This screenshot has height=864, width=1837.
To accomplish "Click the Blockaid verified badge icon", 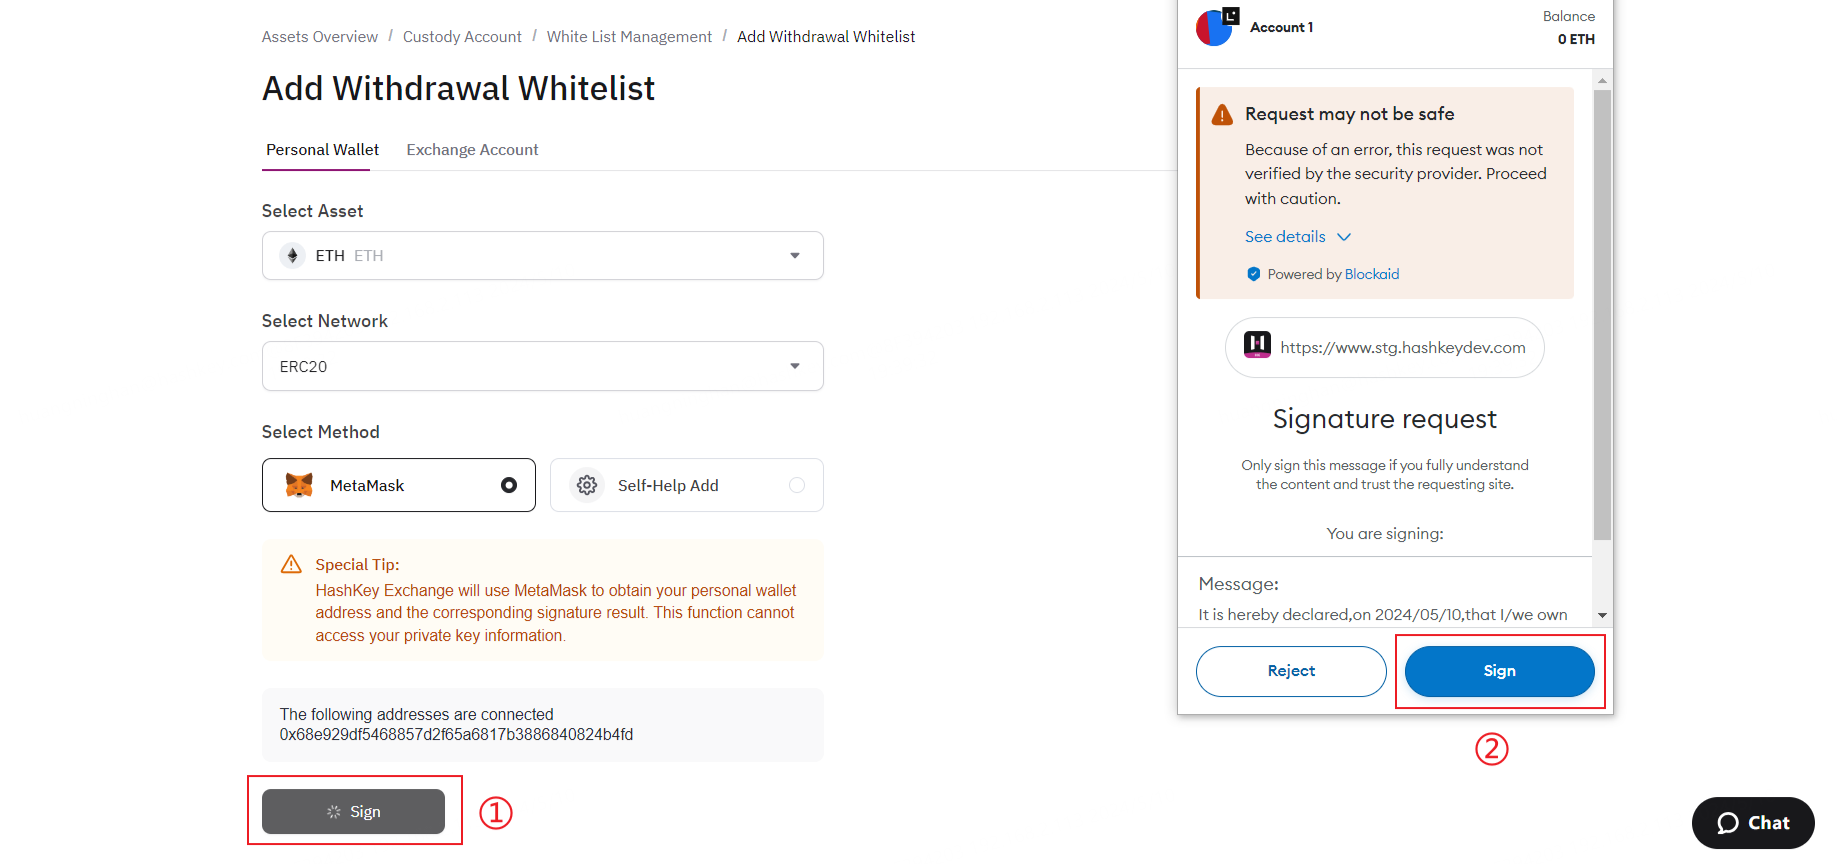I will pyautogui.click(x=1253, y=274).
